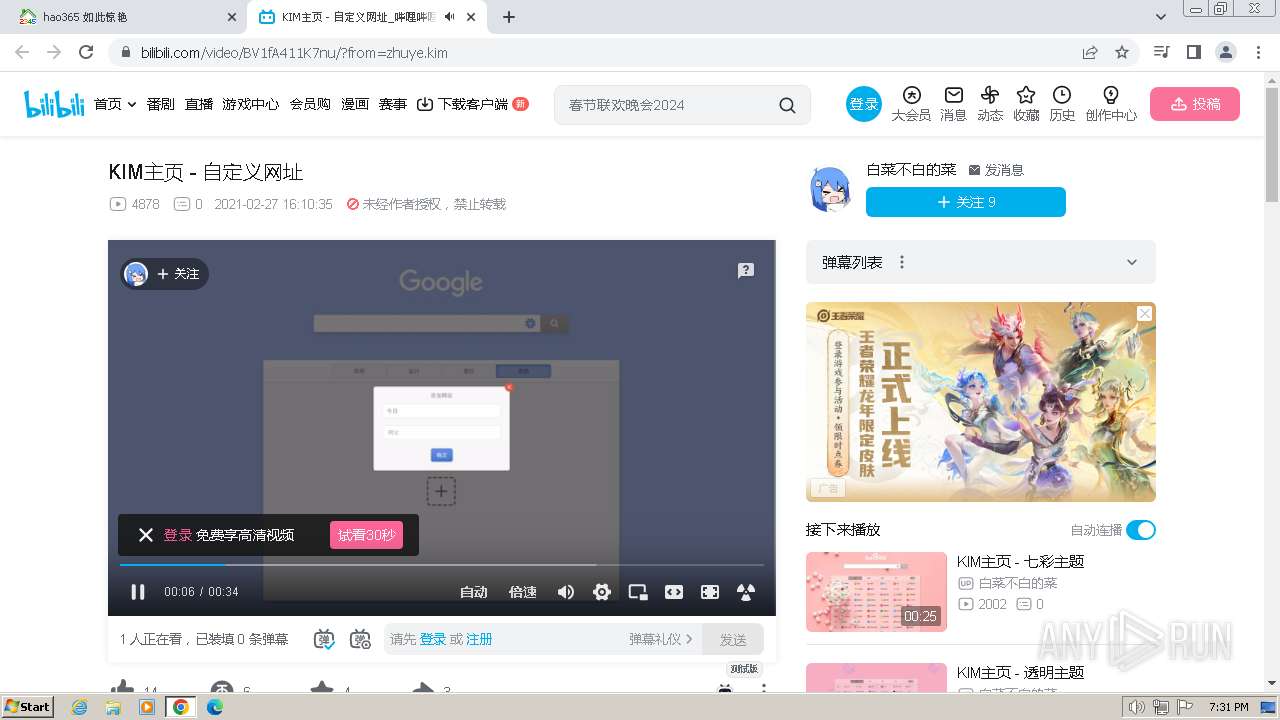Open the 倍速 playback speed menu
The width and height of the screenshot is (1280, 720).
[522, 592]
